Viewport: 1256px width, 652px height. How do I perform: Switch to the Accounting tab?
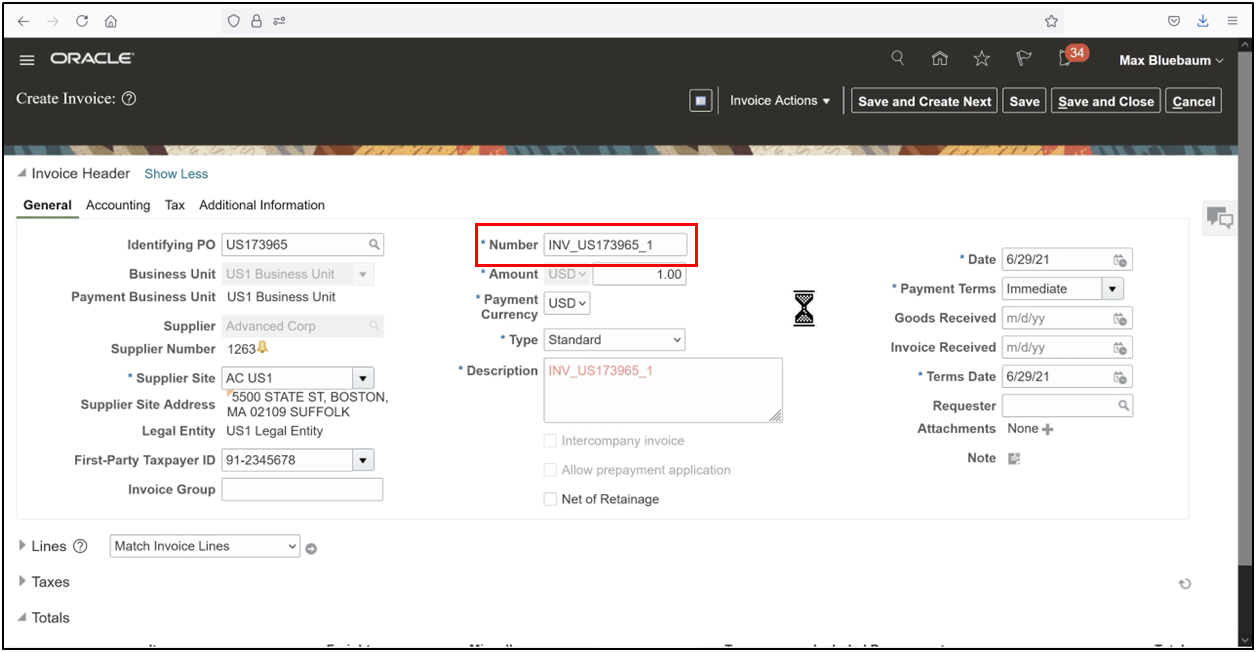tap(117, 205)
